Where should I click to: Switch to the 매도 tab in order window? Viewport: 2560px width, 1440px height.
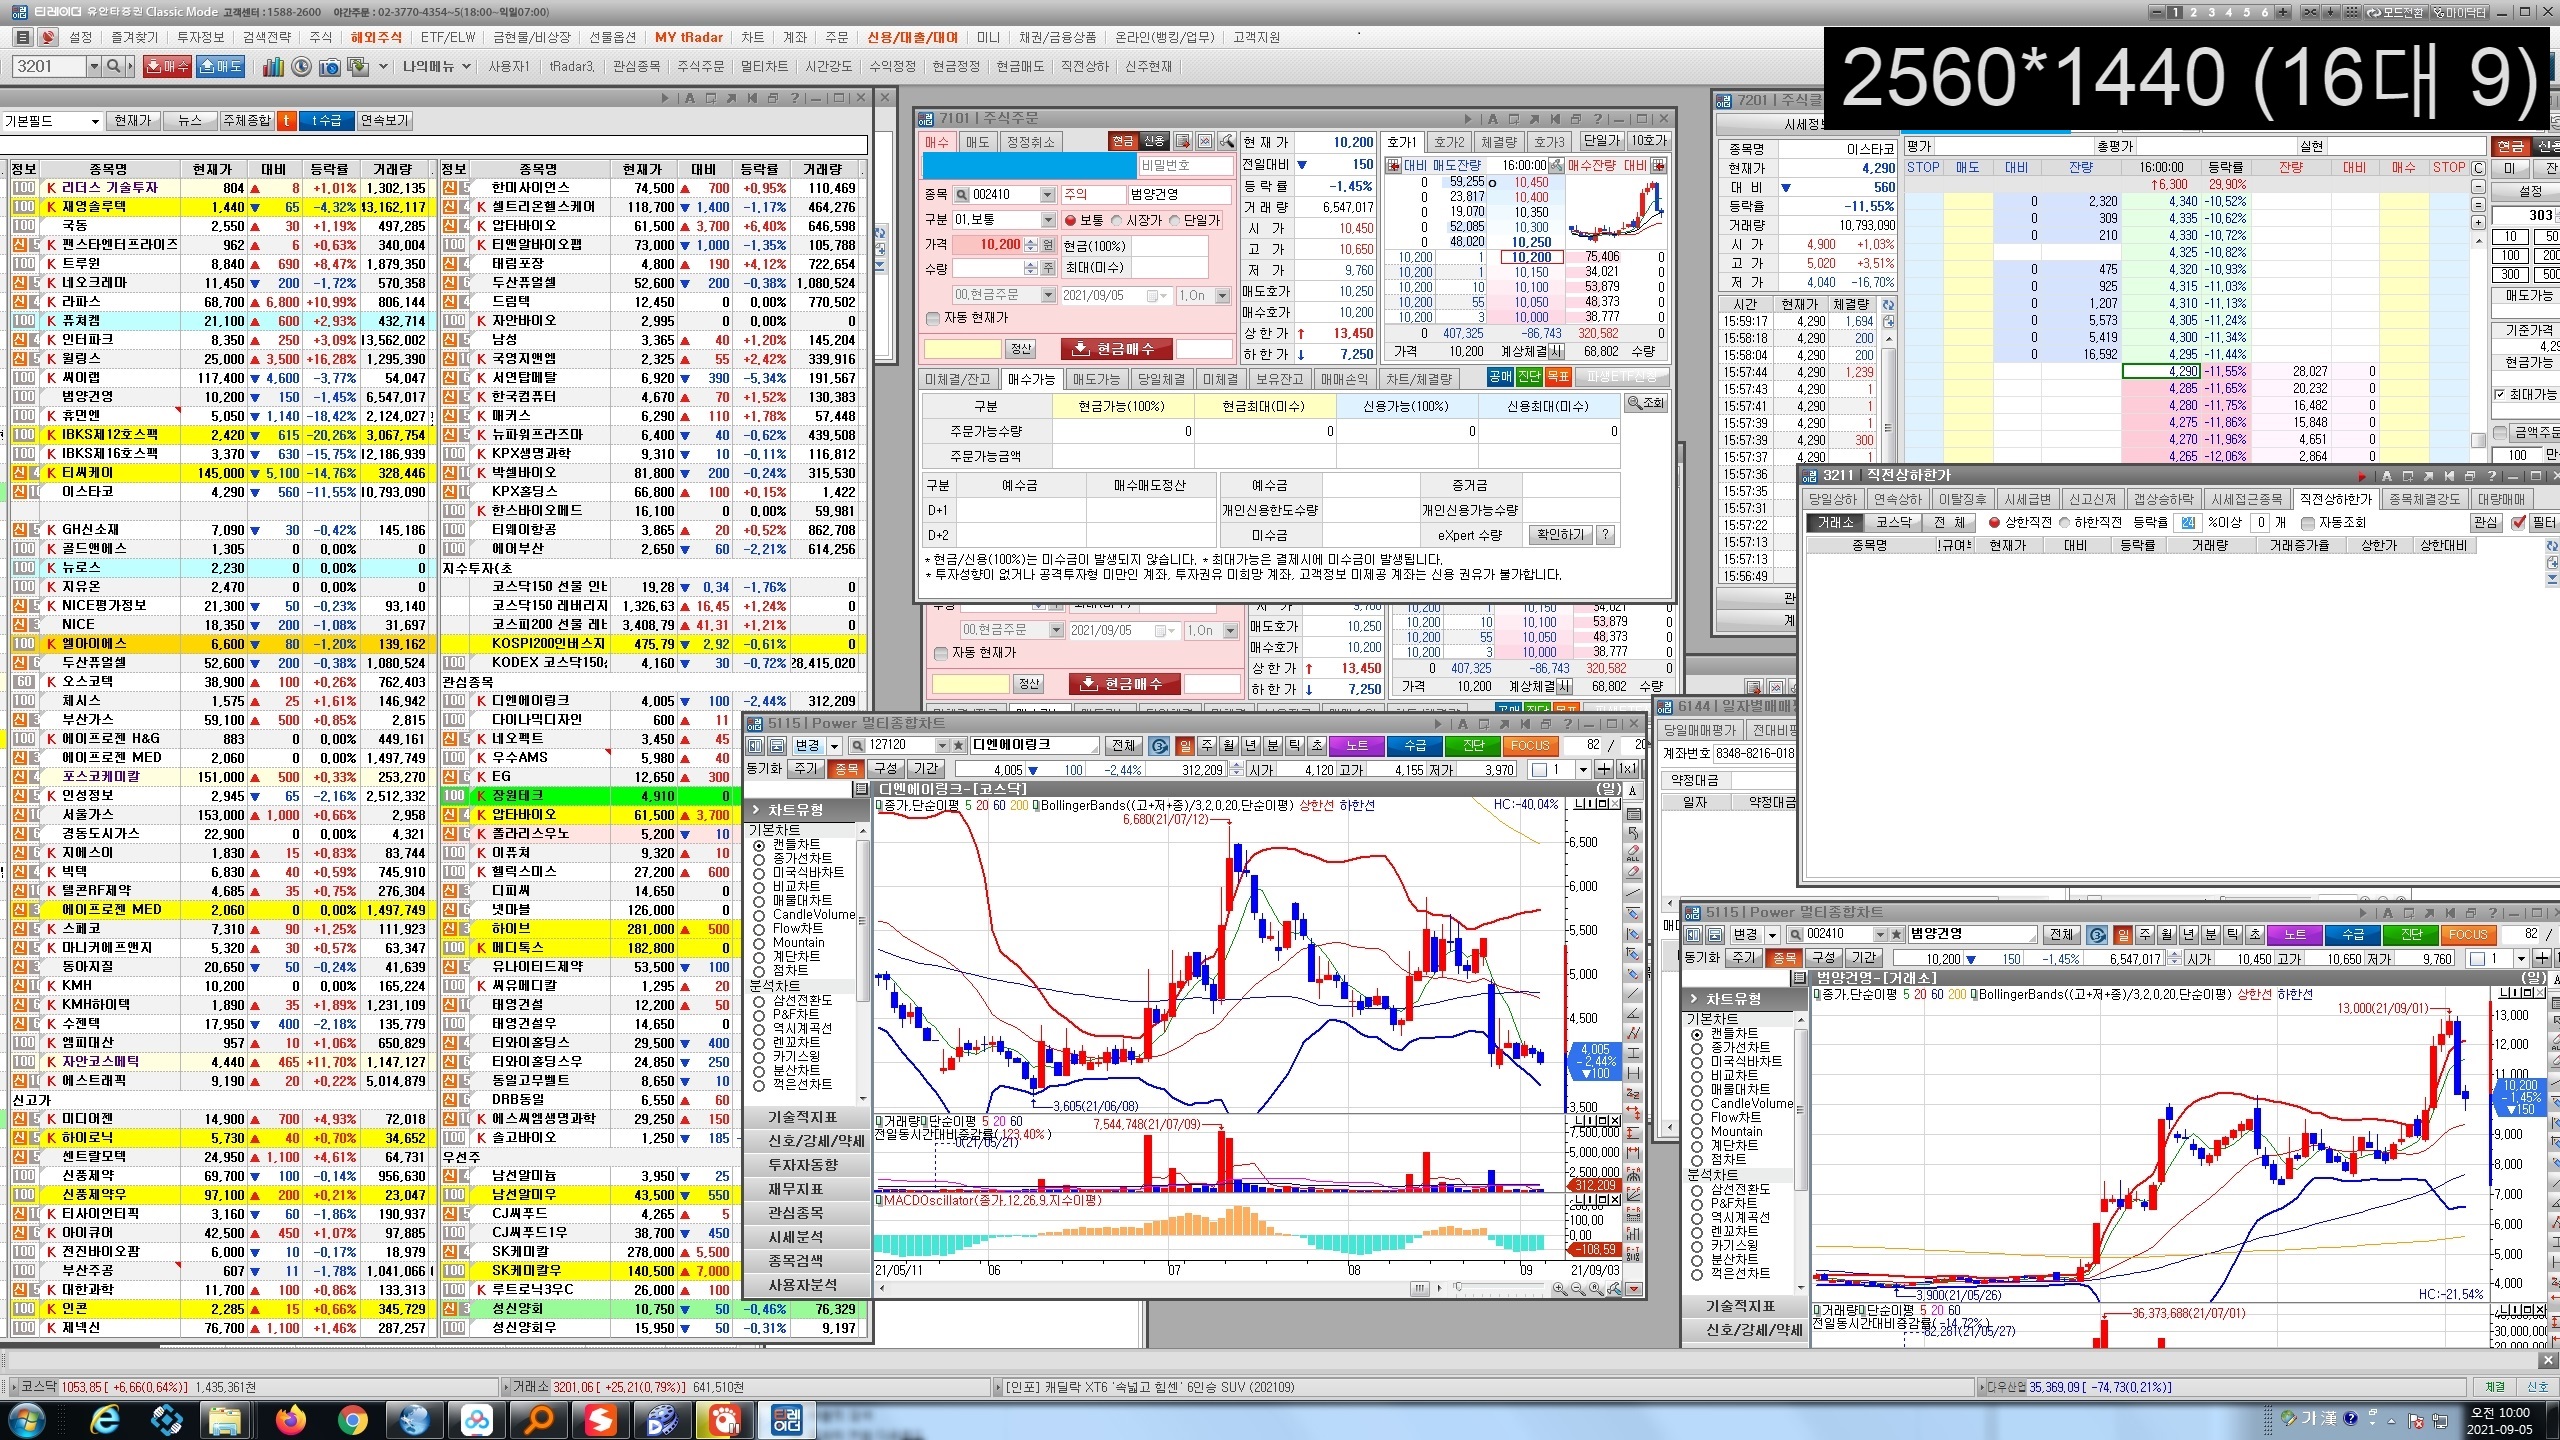(977, 142)
